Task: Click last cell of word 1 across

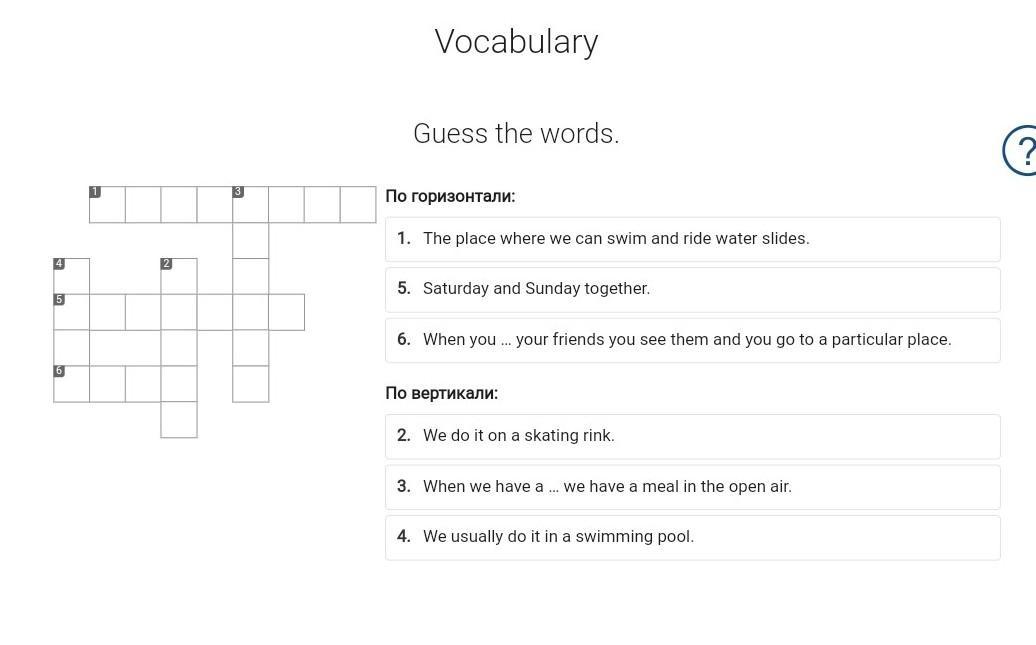Action: pos(358,205)
